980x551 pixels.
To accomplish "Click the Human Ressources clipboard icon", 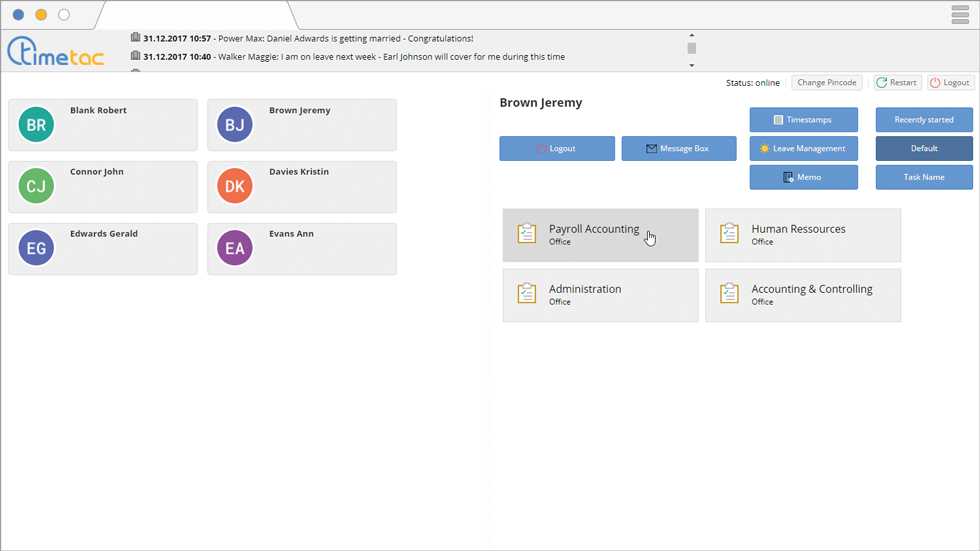I will pos(729,234).
